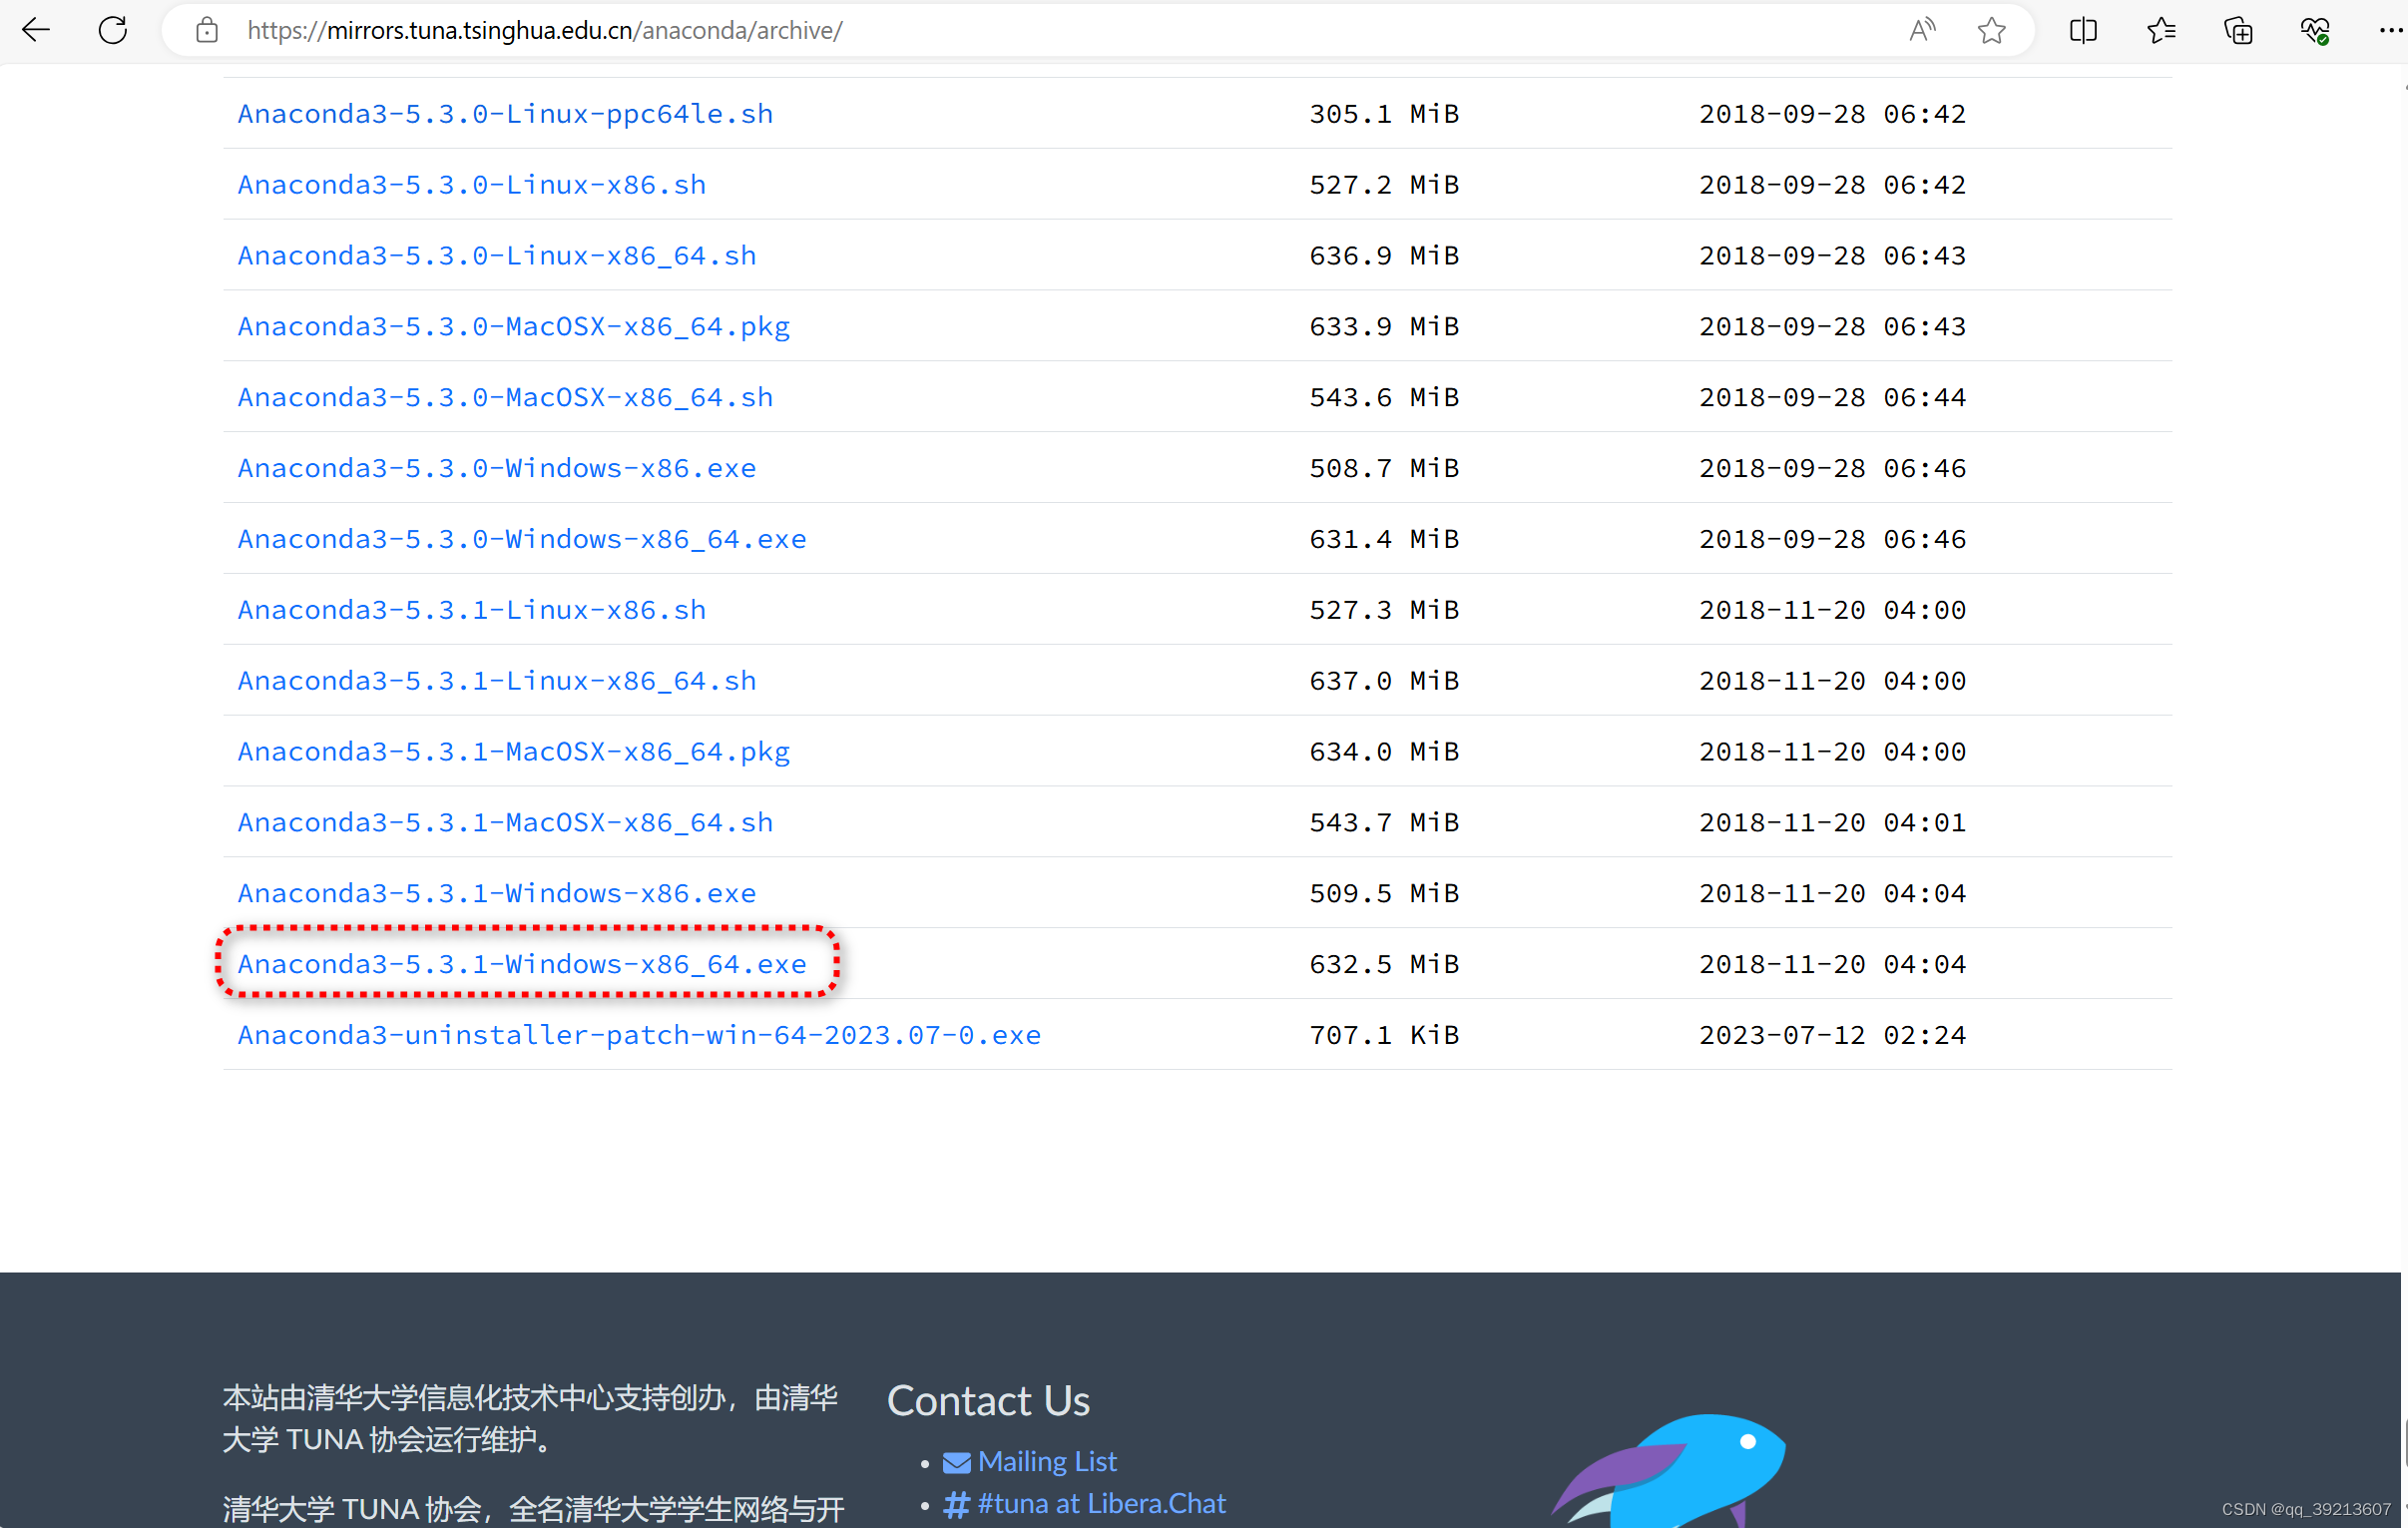Download Anaconda3-5.3.1-Windows-x86_64.exe

tap(522, 963)
